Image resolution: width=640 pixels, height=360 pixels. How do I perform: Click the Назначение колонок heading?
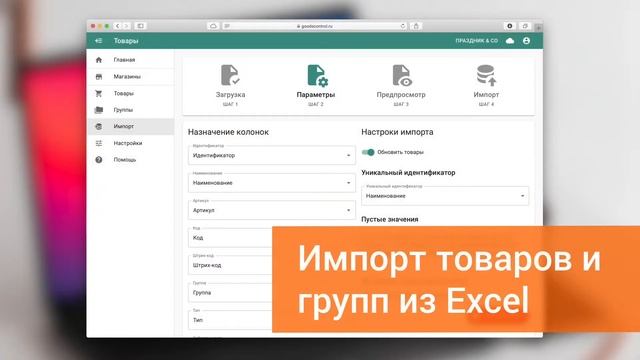pyautogui.click(x=228, y=132)
